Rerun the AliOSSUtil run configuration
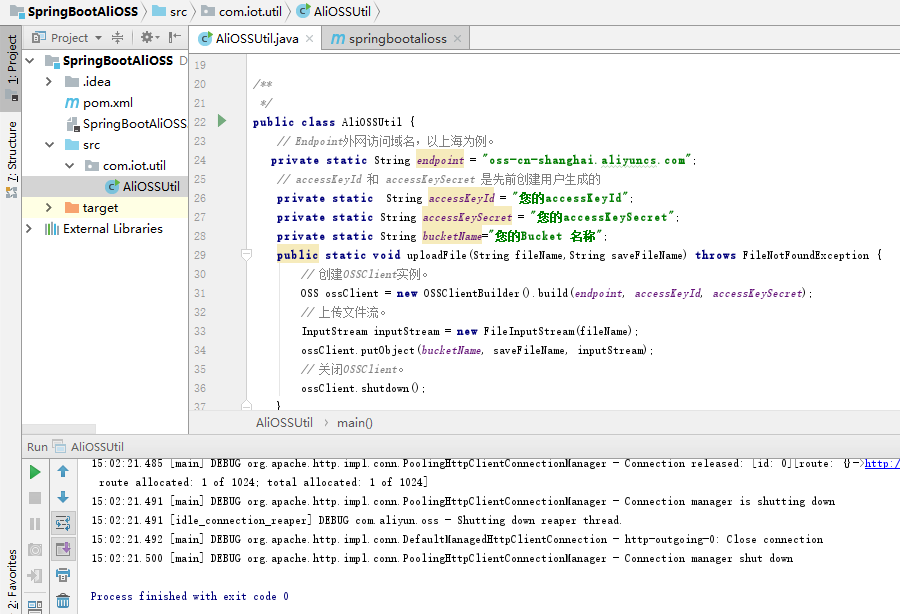Screen dimensions: 900x614 (34, 471)
